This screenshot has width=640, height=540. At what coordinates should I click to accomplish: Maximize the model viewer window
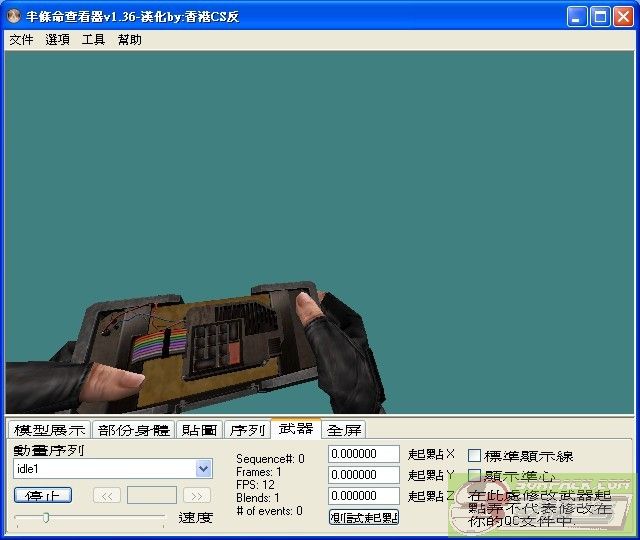[600, 16]
